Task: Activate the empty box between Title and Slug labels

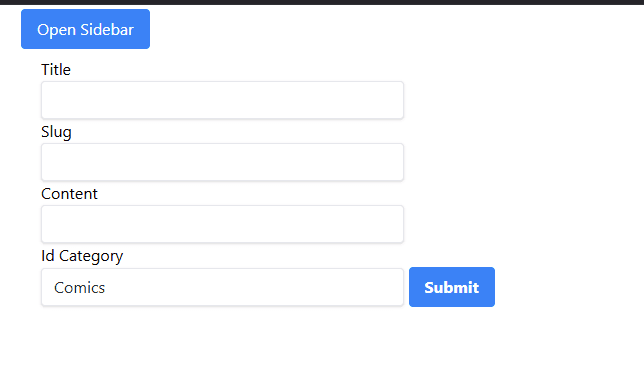Action: [x=222, y=100]
